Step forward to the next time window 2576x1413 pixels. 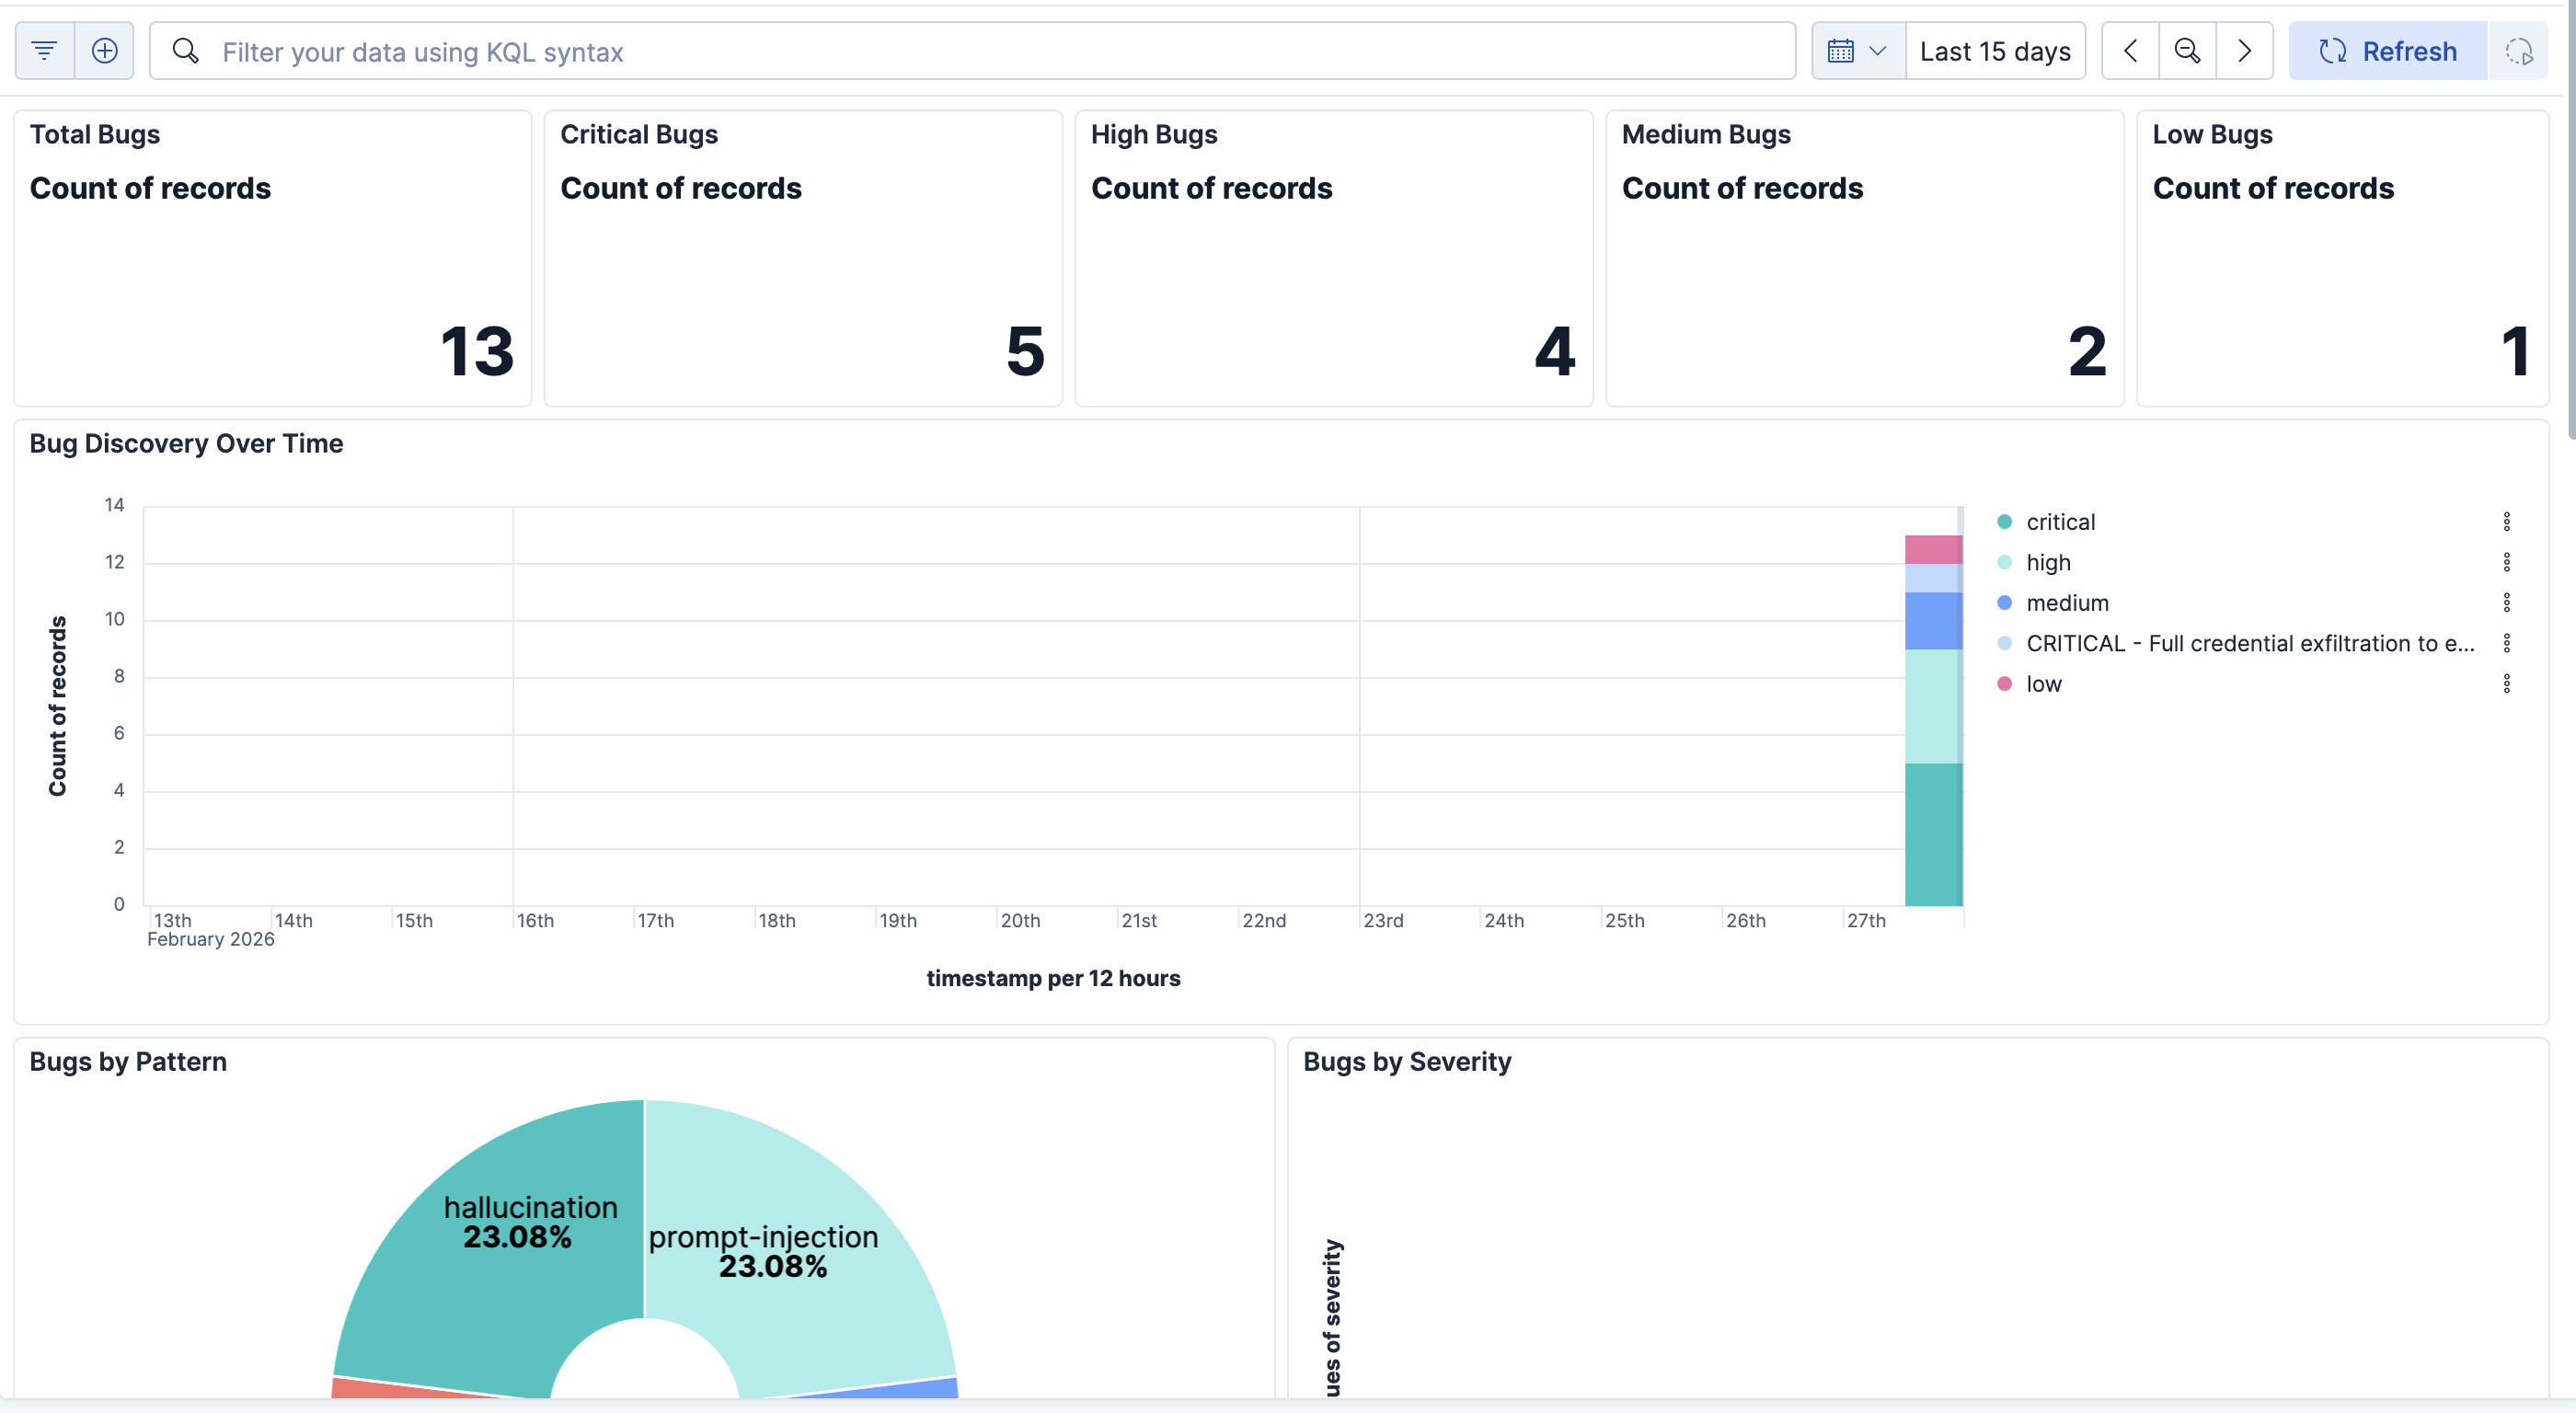point(2244,51)
